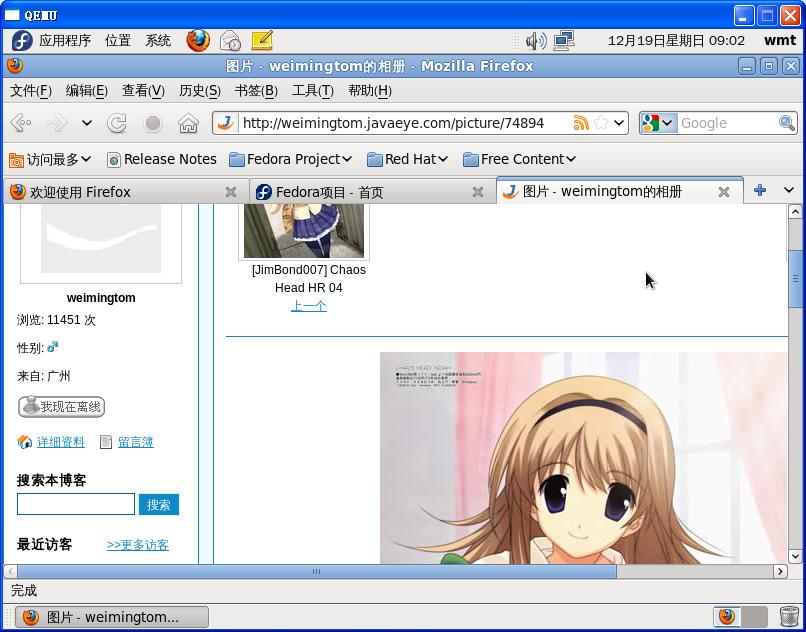Viewport: 806px width, 632px height.
Task: Reload the current page
Action: coord(117,123)
